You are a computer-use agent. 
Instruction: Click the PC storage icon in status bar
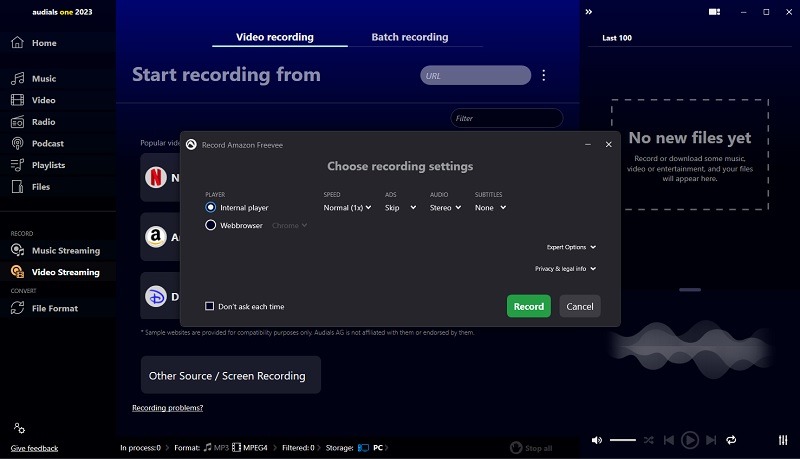[x=363, y=448]
